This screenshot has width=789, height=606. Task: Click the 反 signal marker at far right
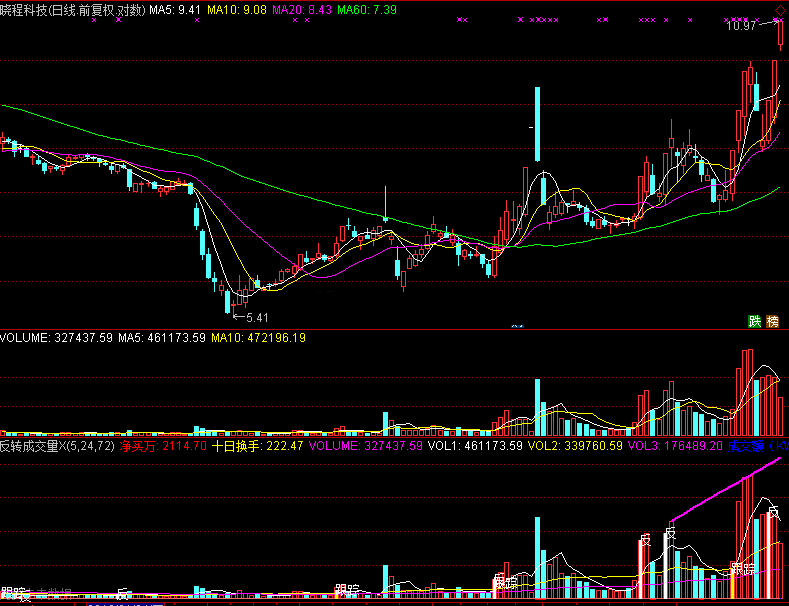[773, 513]
